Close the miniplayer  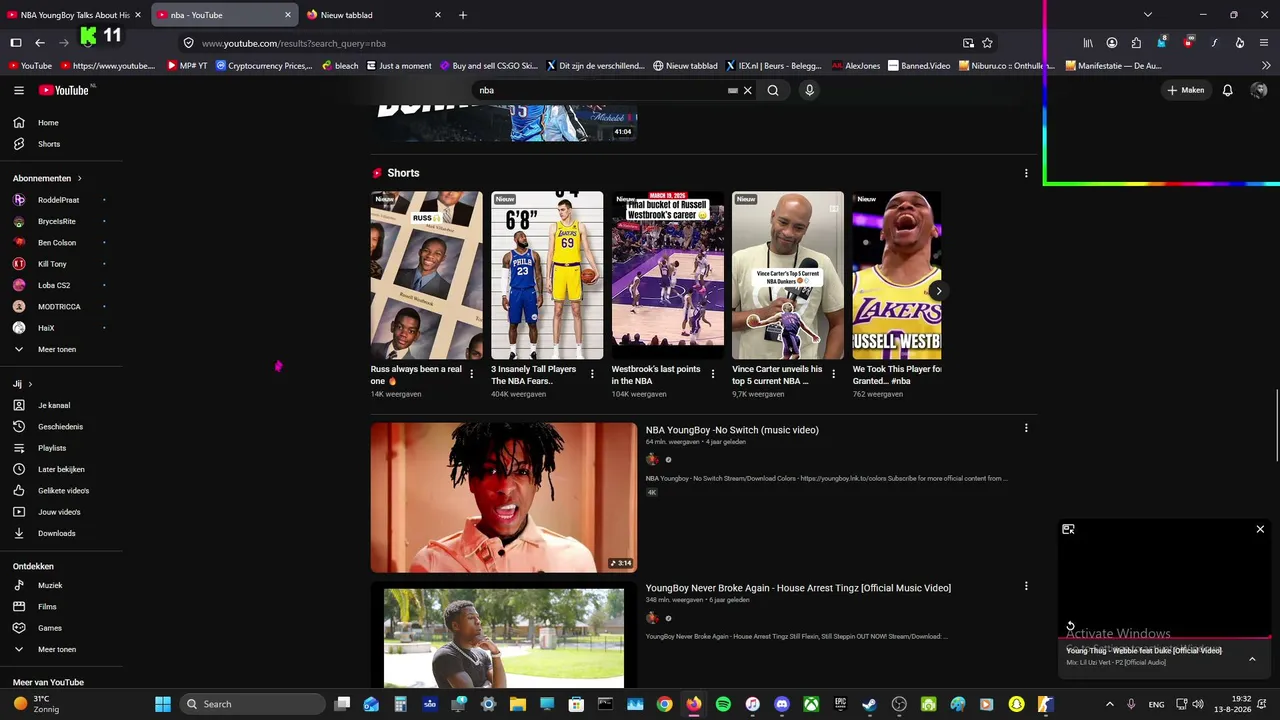tap(1260, 529)
